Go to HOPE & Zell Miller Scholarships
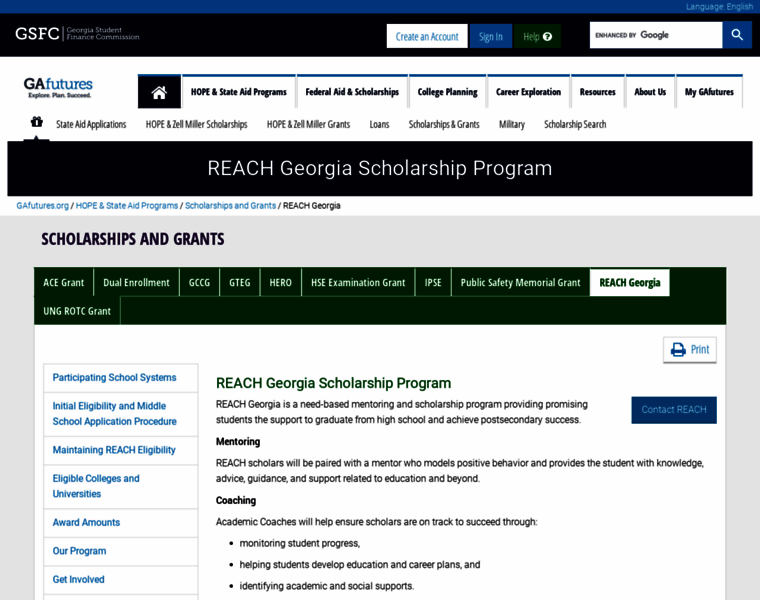 (196, 125)
